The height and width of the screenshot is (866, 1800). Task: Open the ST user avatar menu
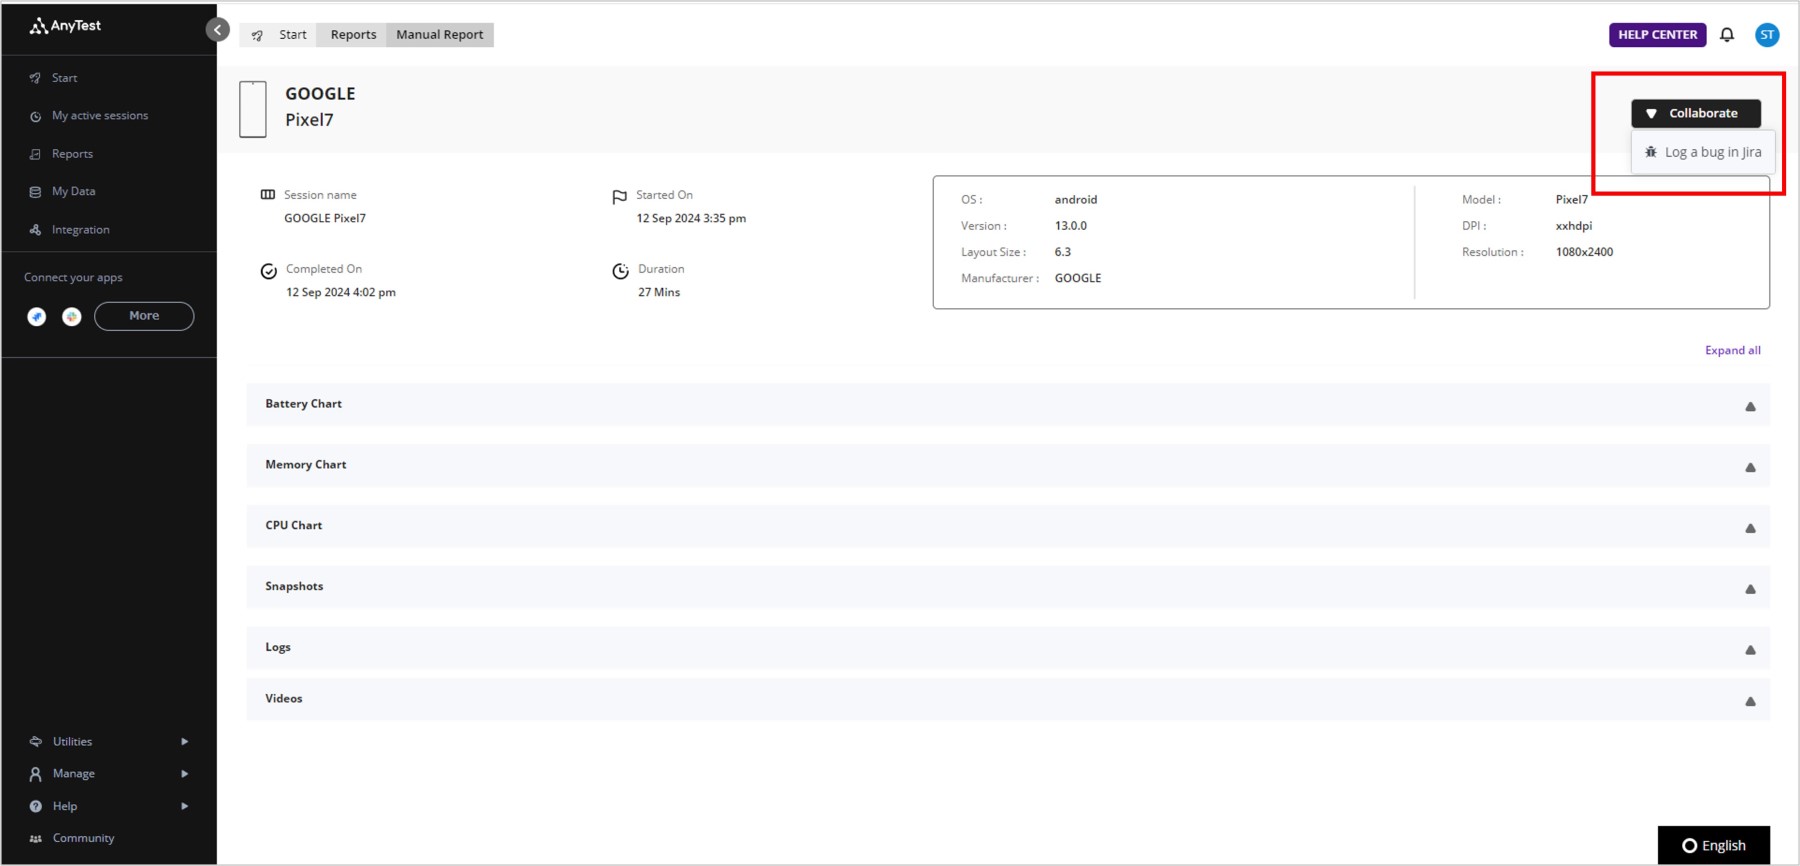click(1767, 35)
